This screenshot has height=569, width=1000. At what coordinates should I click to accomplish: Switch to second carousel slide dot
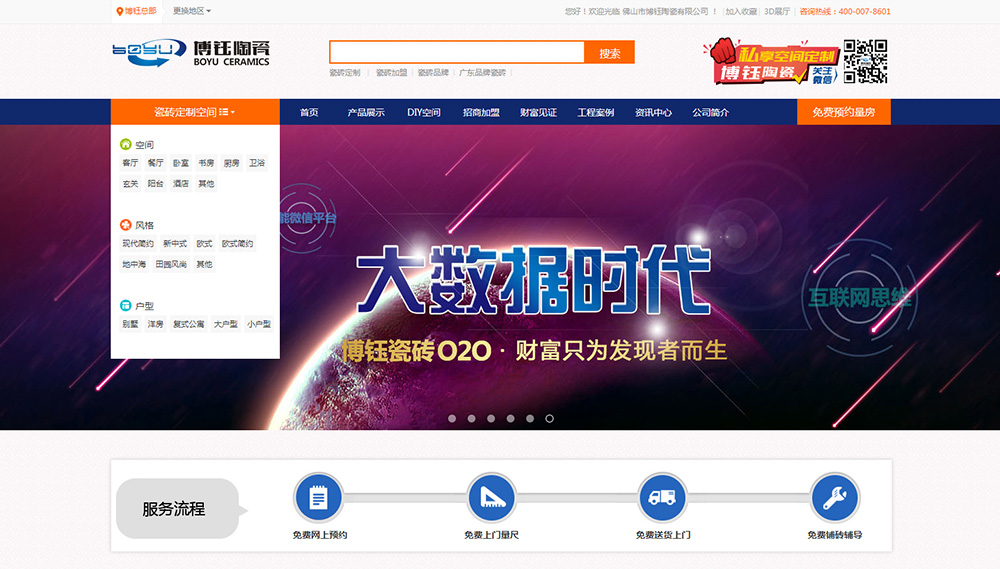(x=471, y=418)
